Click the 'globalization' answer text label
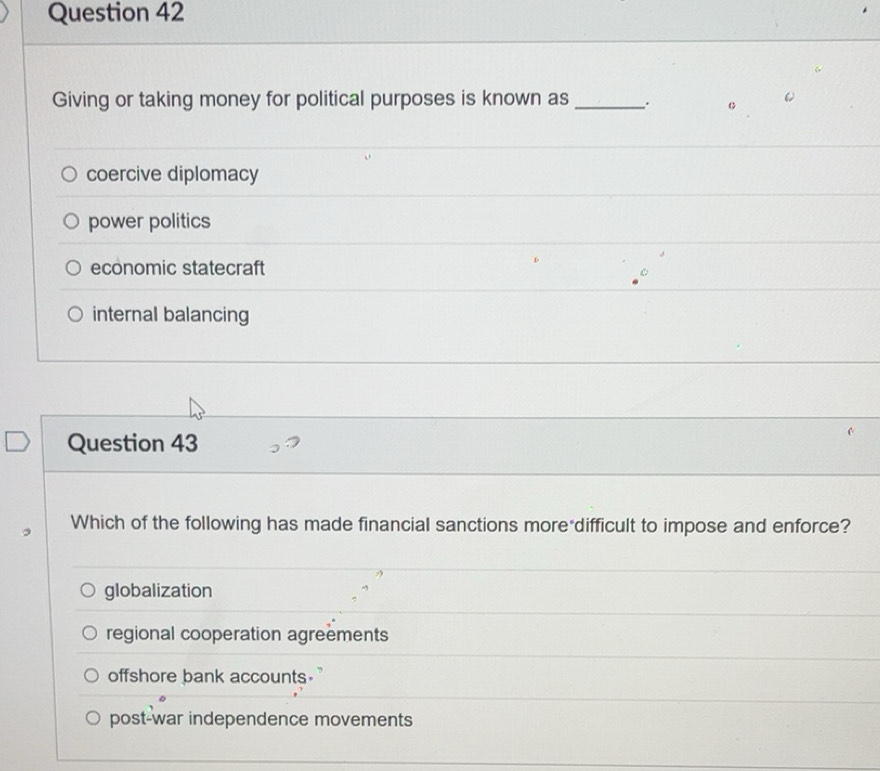880x771 pixels. (158, 591)
